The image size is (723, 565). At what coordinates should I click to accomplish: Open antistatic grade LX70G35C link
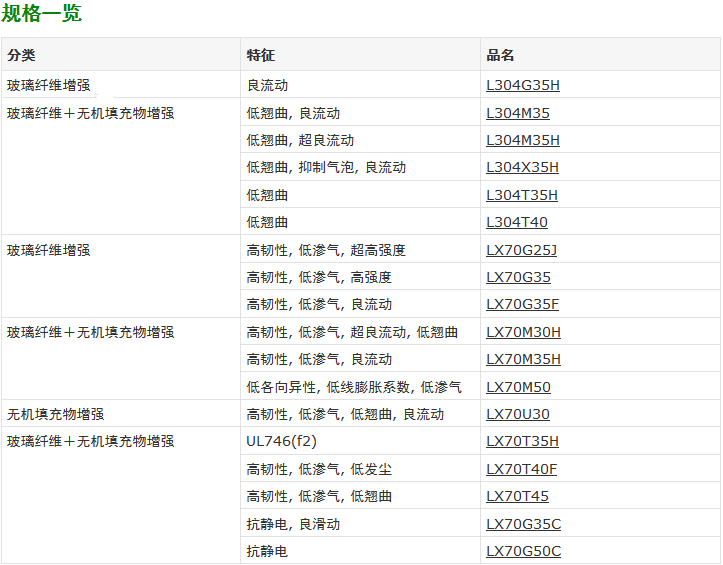pos(523,524)
